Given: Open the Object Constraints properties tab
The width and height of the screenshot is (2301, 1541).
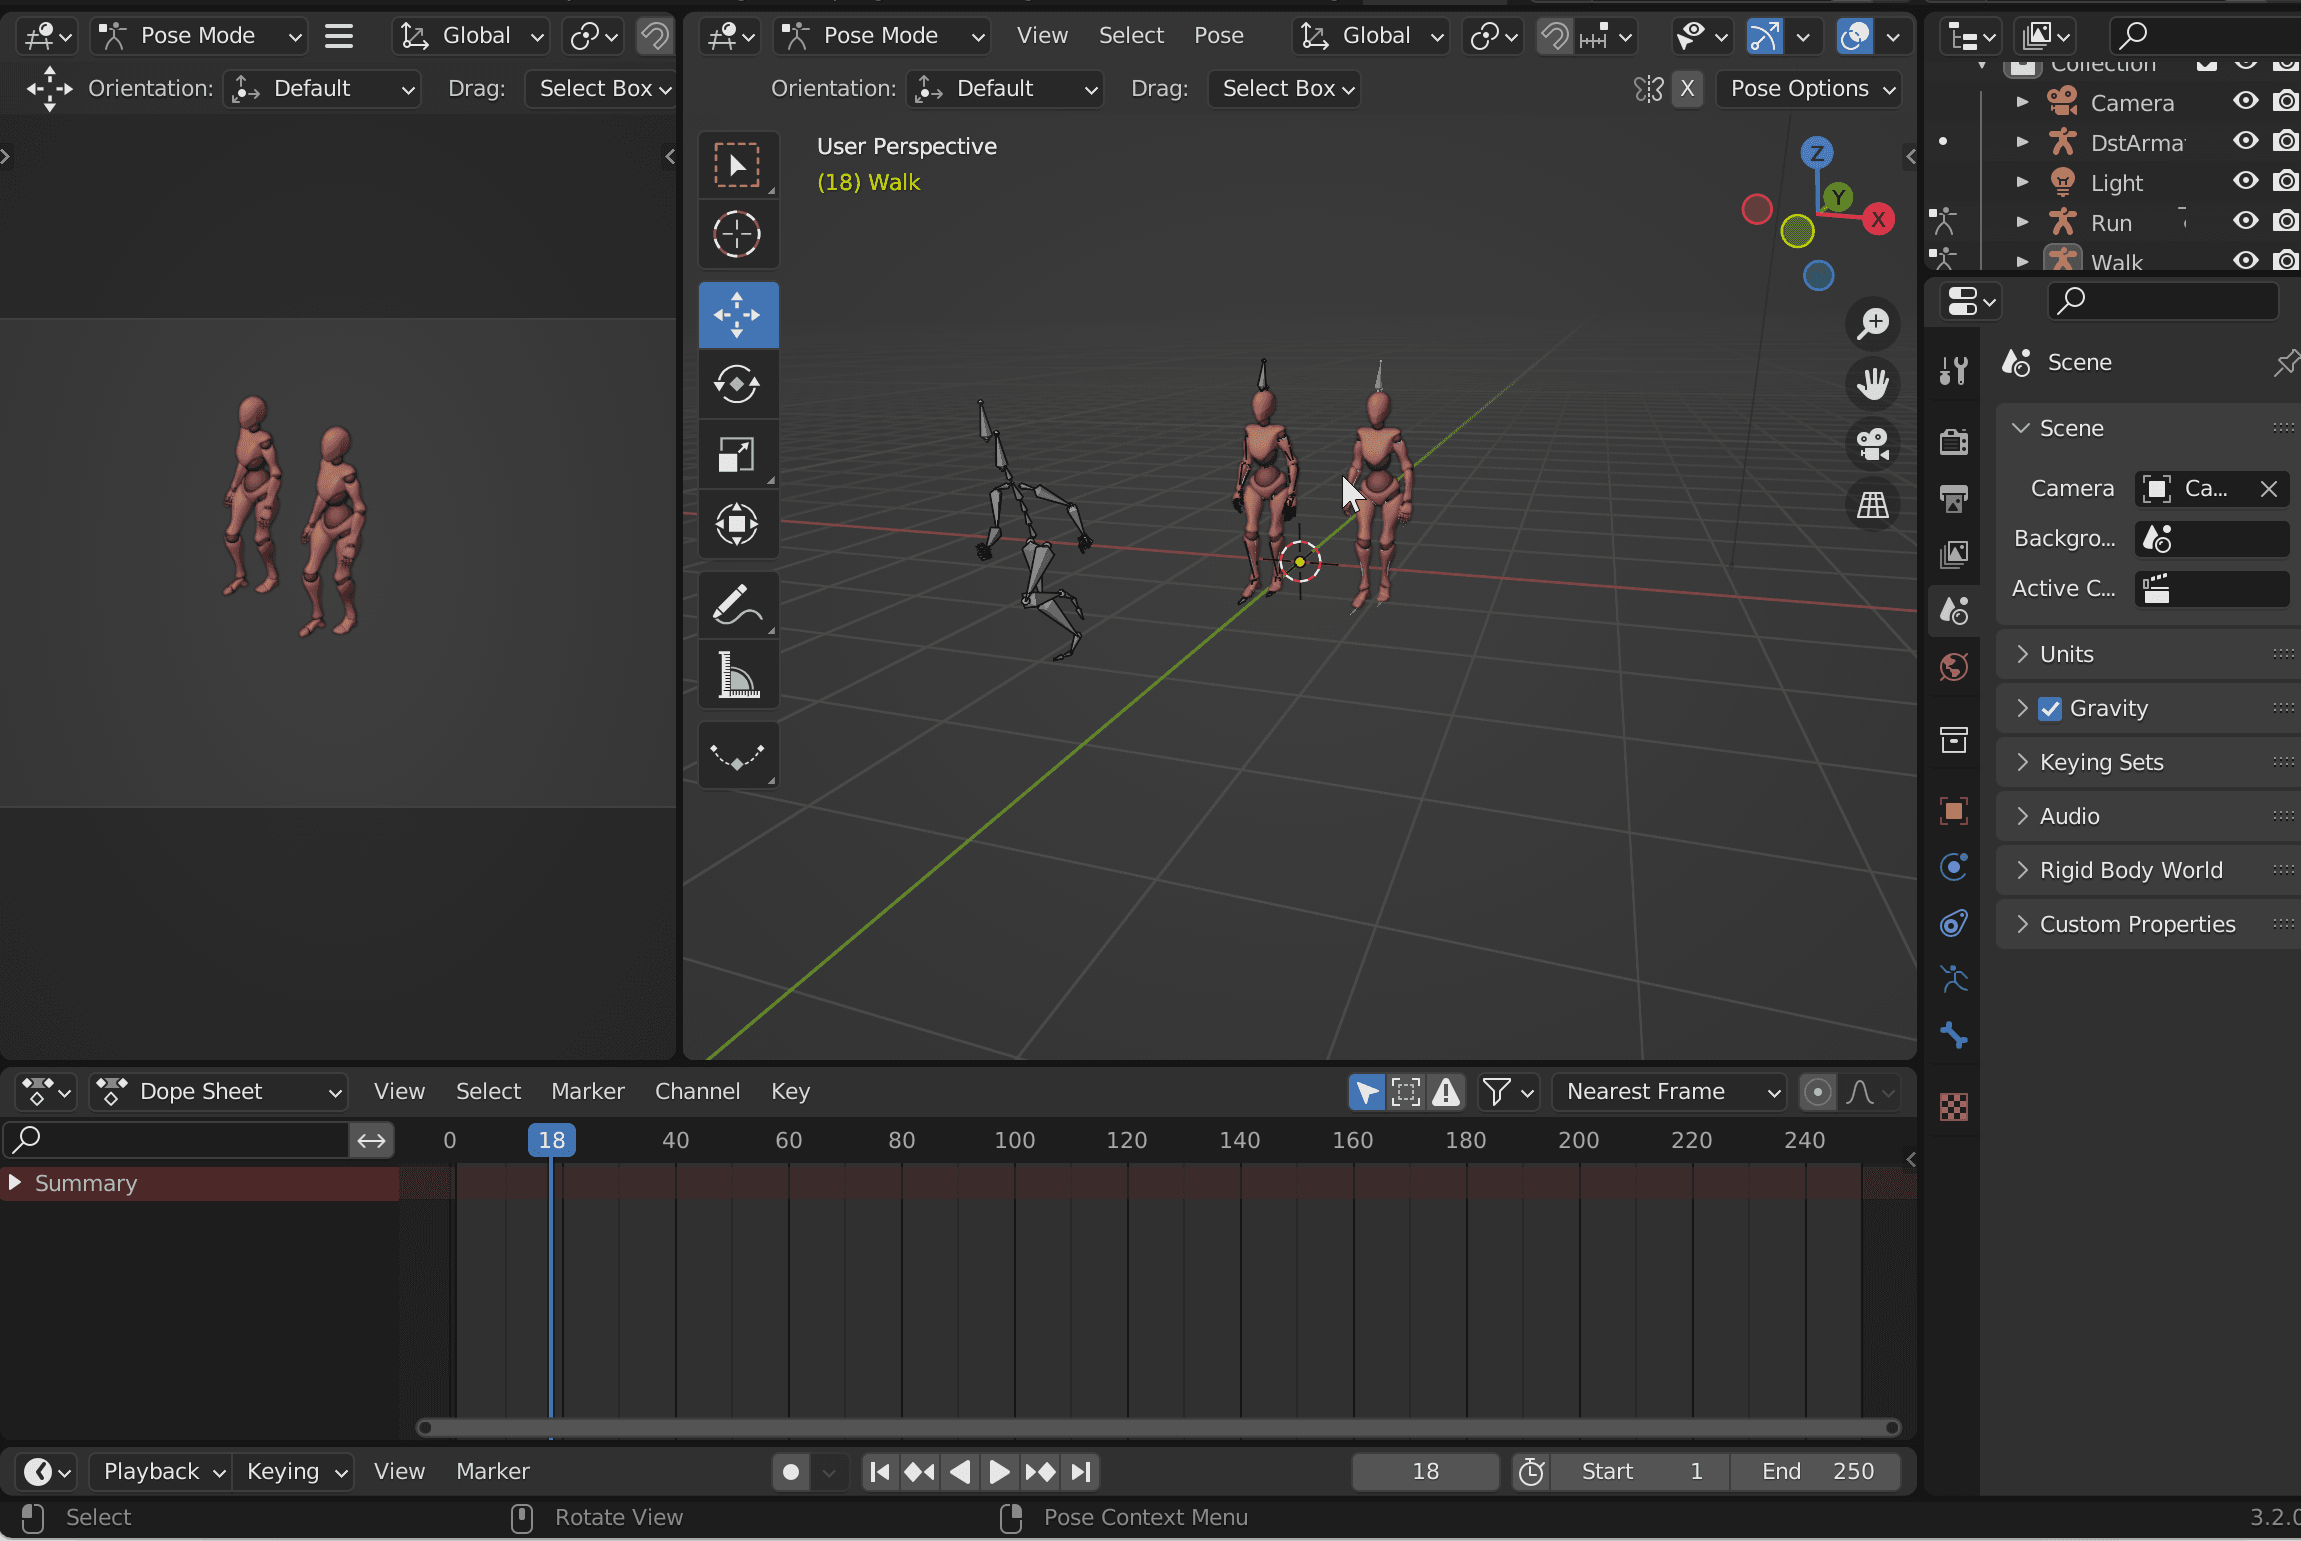Looking at the screenshot, I should (x=1953, y=922).
